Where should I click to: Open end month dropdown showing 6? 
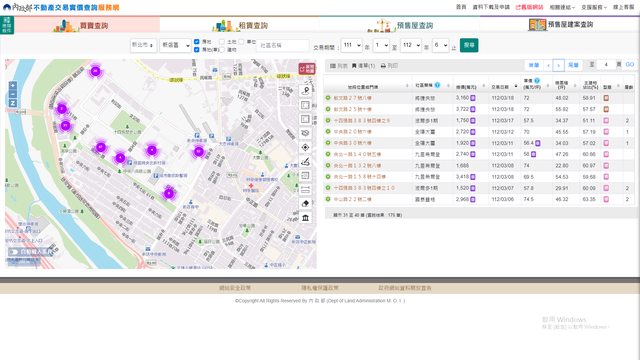440,45
